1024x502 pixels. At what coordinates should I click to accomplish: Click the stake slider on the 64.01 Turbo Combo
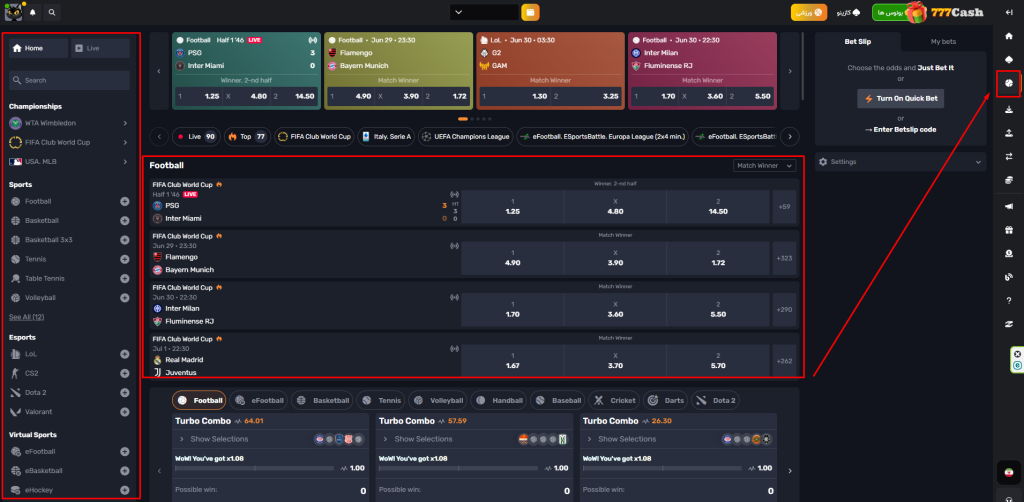pos(255,468)
